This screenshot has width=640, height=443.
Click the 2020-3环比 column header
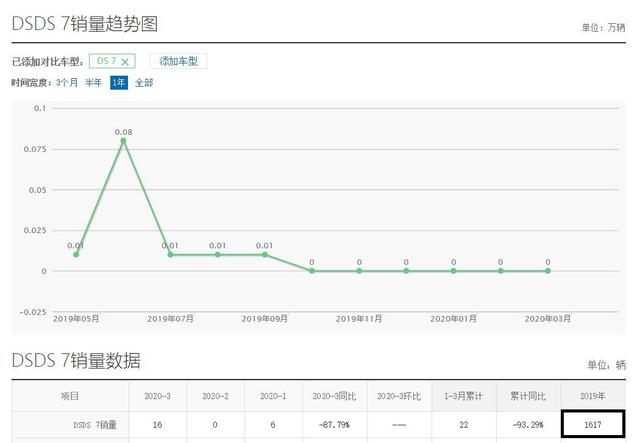399,396
